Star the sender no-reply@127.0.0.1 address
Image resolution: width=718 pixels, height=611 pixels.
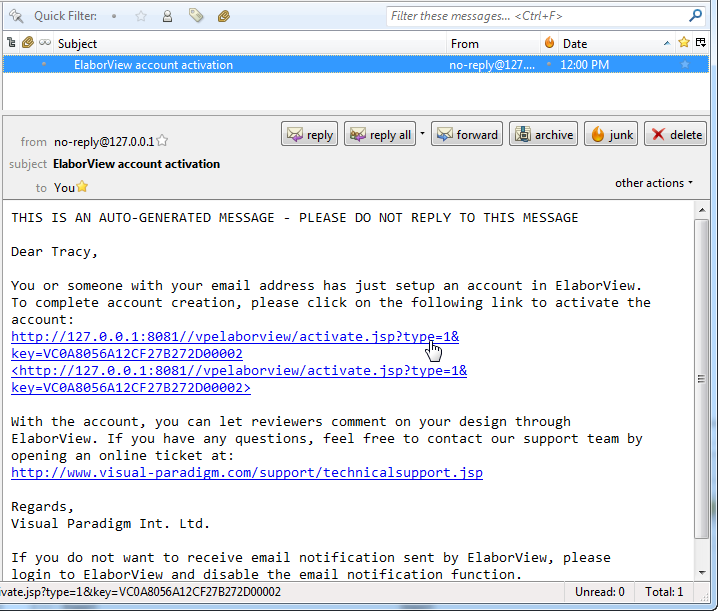[x=162, y=141]
